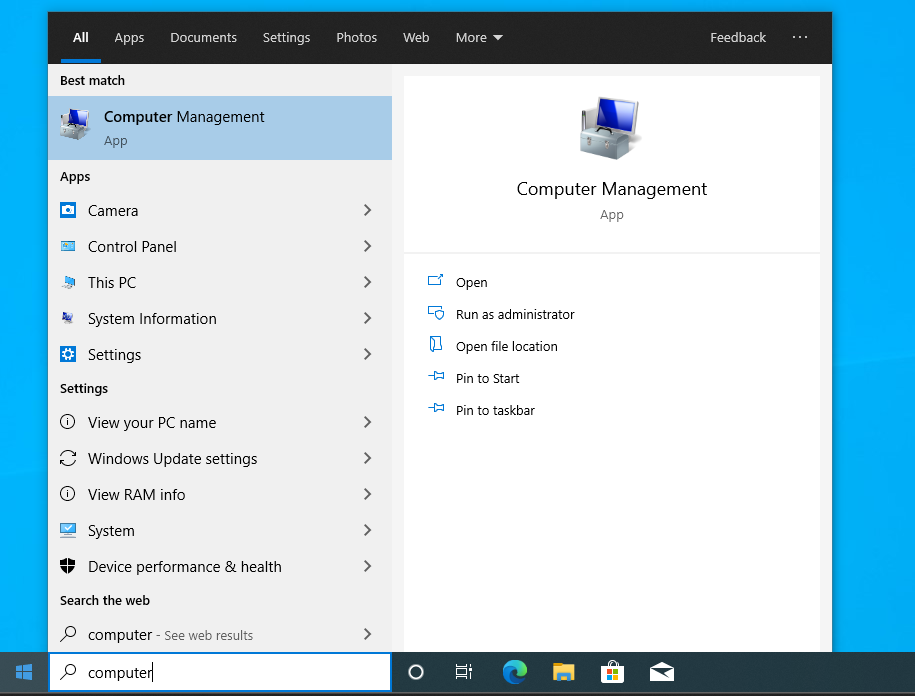Select the Control Panel search result
Viewport: 915px width, 696px height.
click(x=220, y=246)
